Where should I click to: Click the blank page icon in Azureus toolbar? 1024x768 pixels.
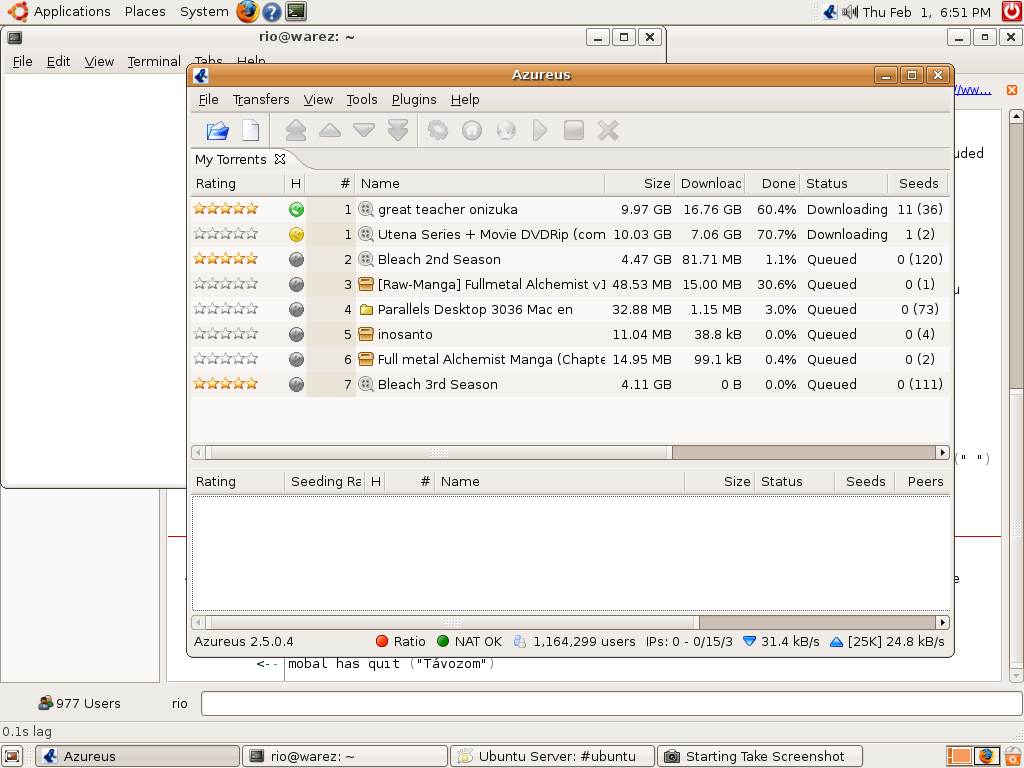pos(251,131)
